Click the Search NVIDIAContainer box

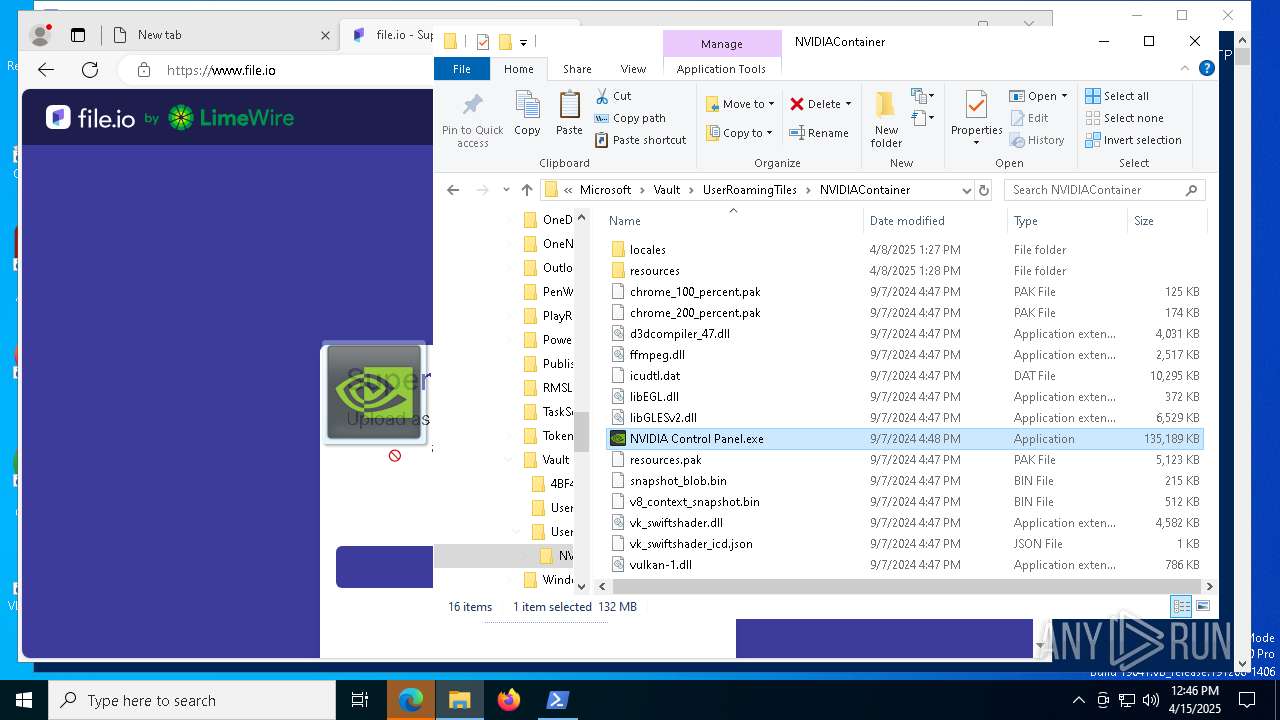point(1105,190)
